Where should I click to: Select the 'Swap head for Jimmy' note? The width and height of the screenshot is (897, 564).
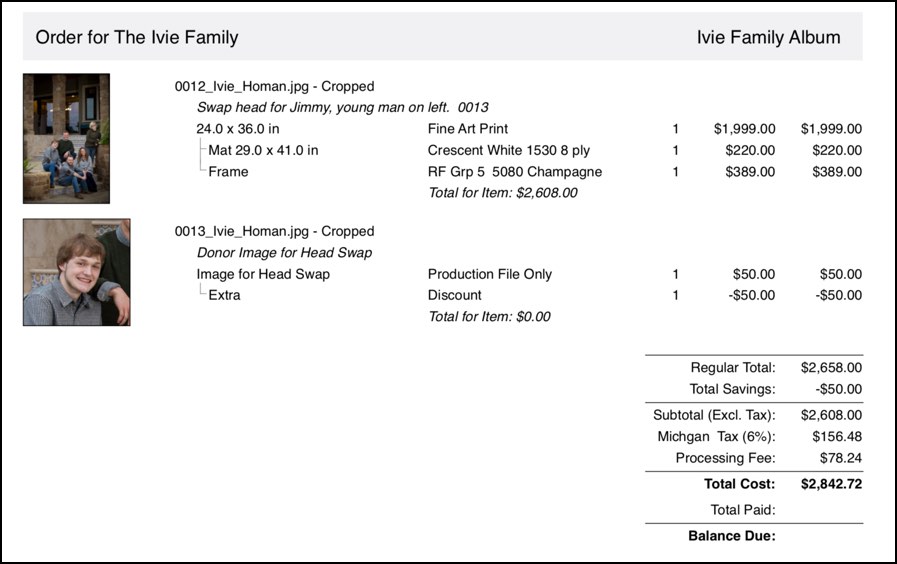pyautogui.click(x=343, y=108)
